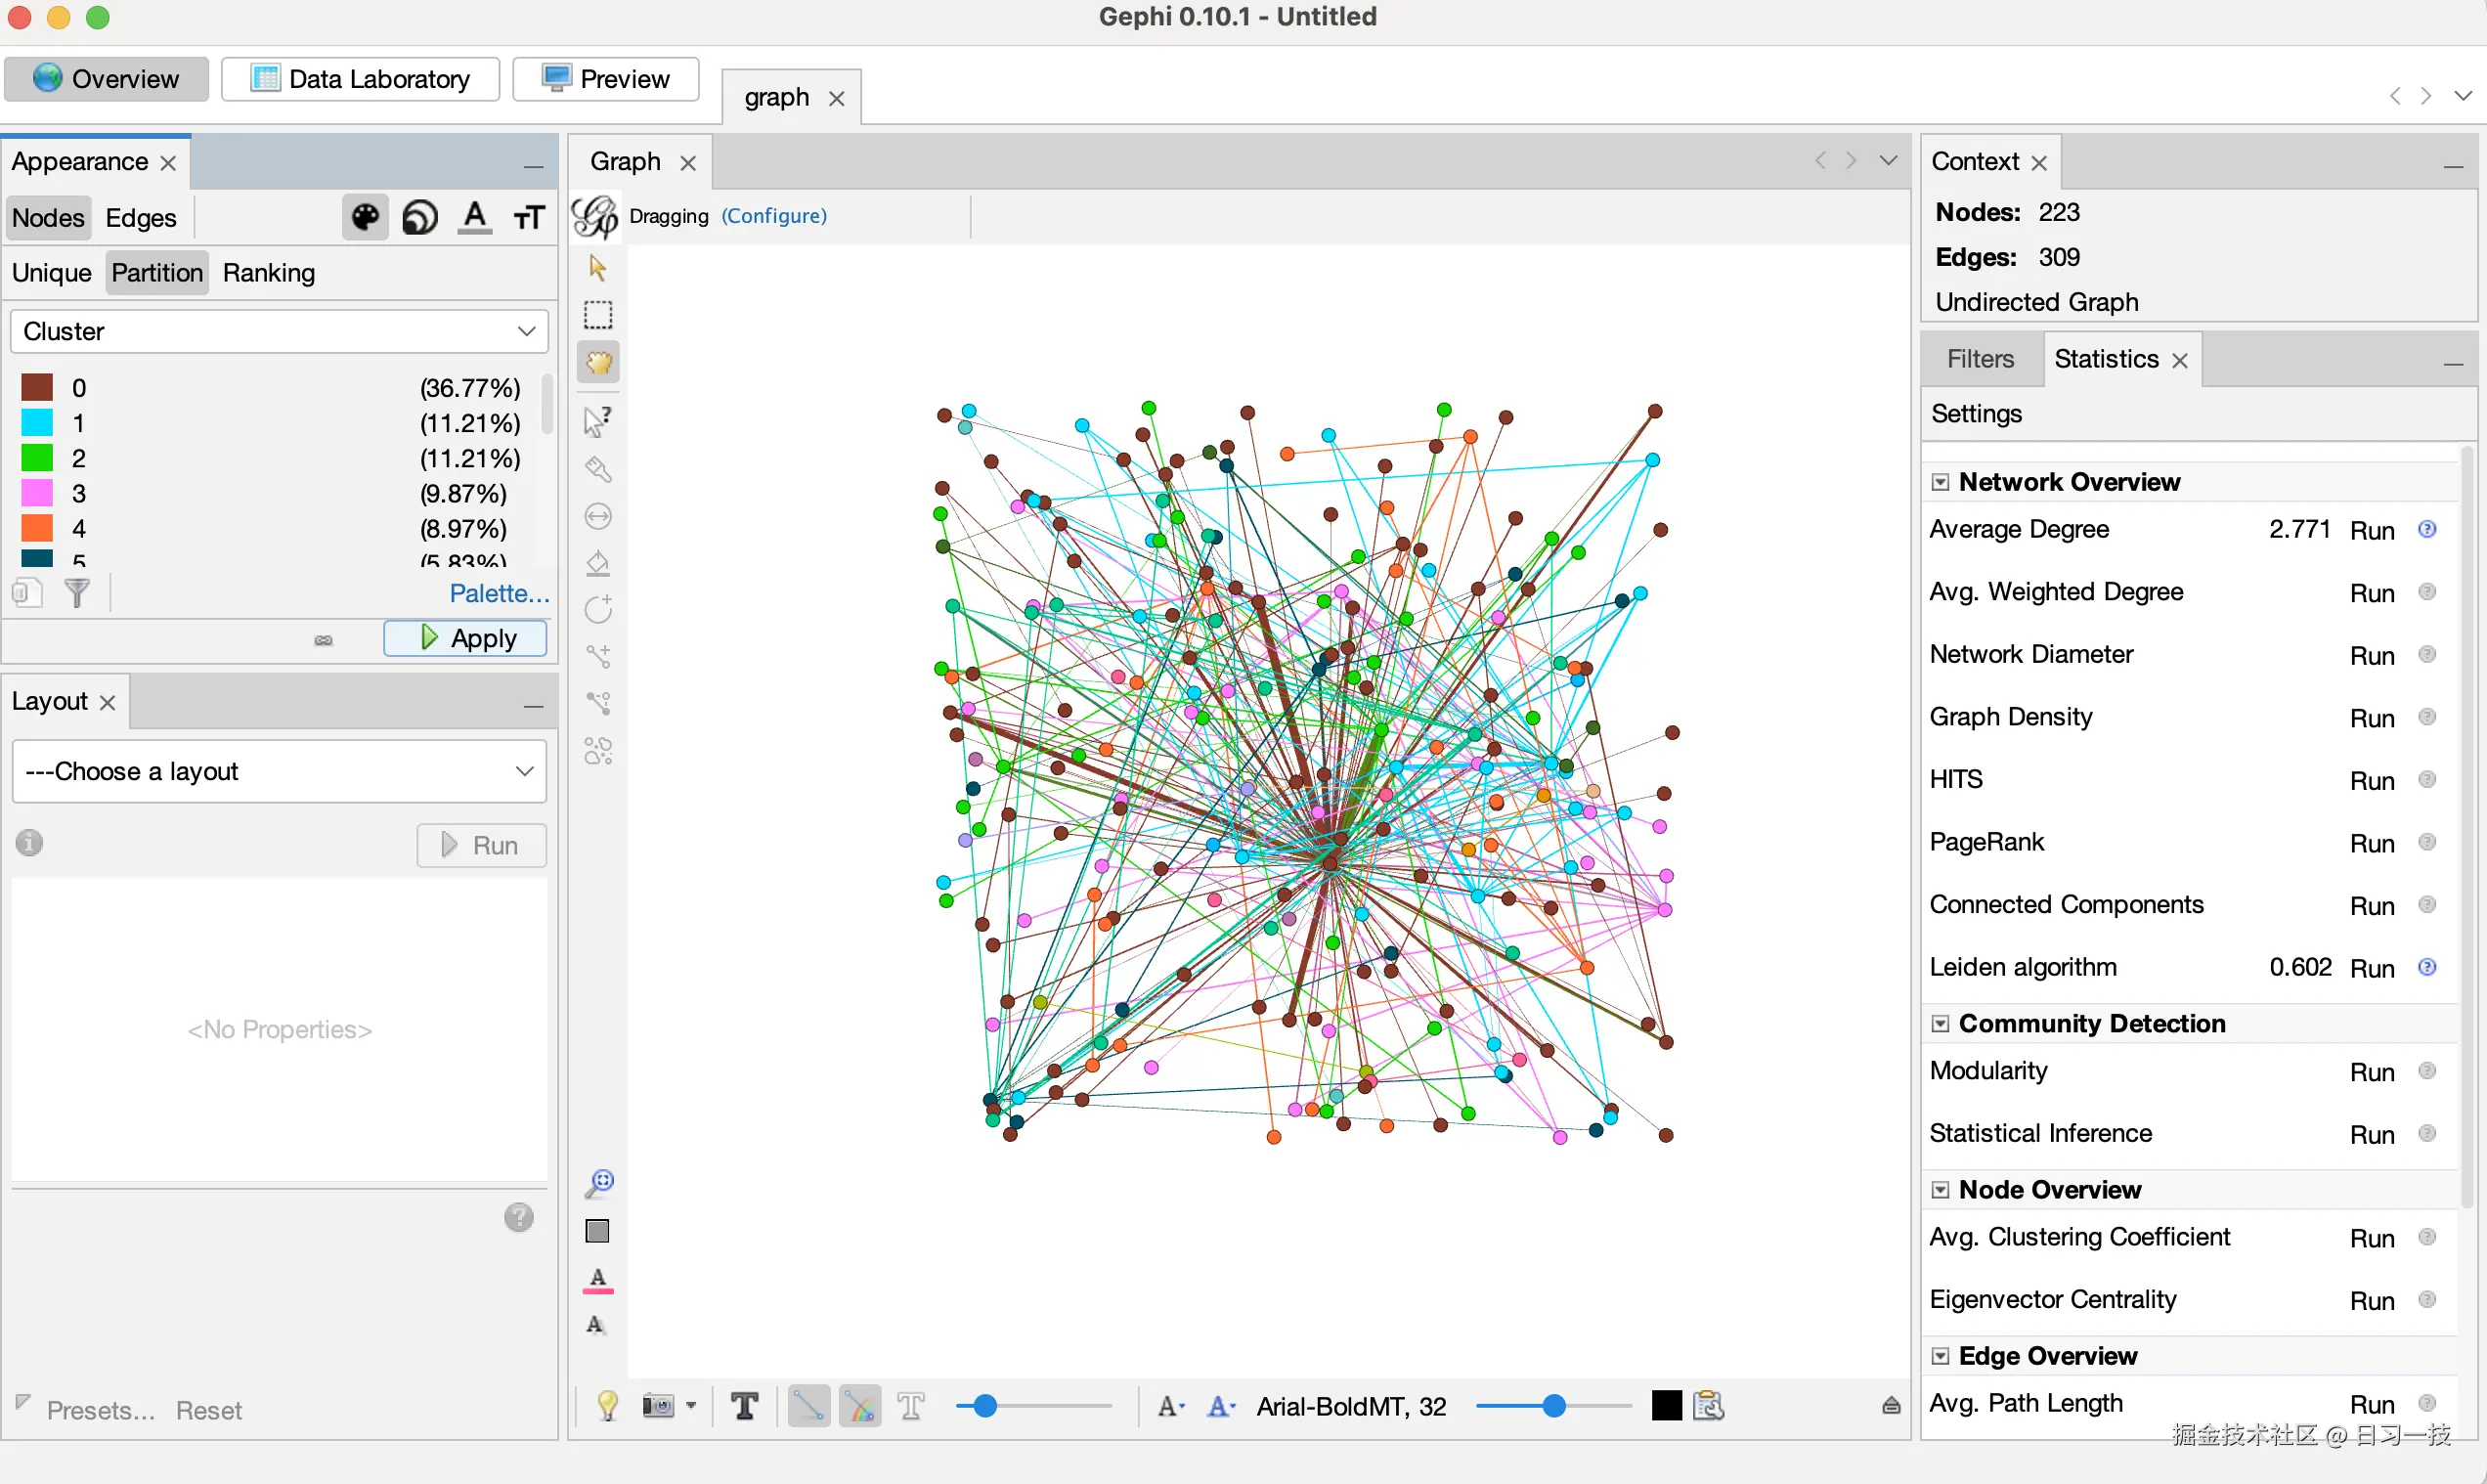The height and width of the screenshot is (1484, 2487).
Task: Choose the Unique appearance mode
Action: click(x=52, y=273)
